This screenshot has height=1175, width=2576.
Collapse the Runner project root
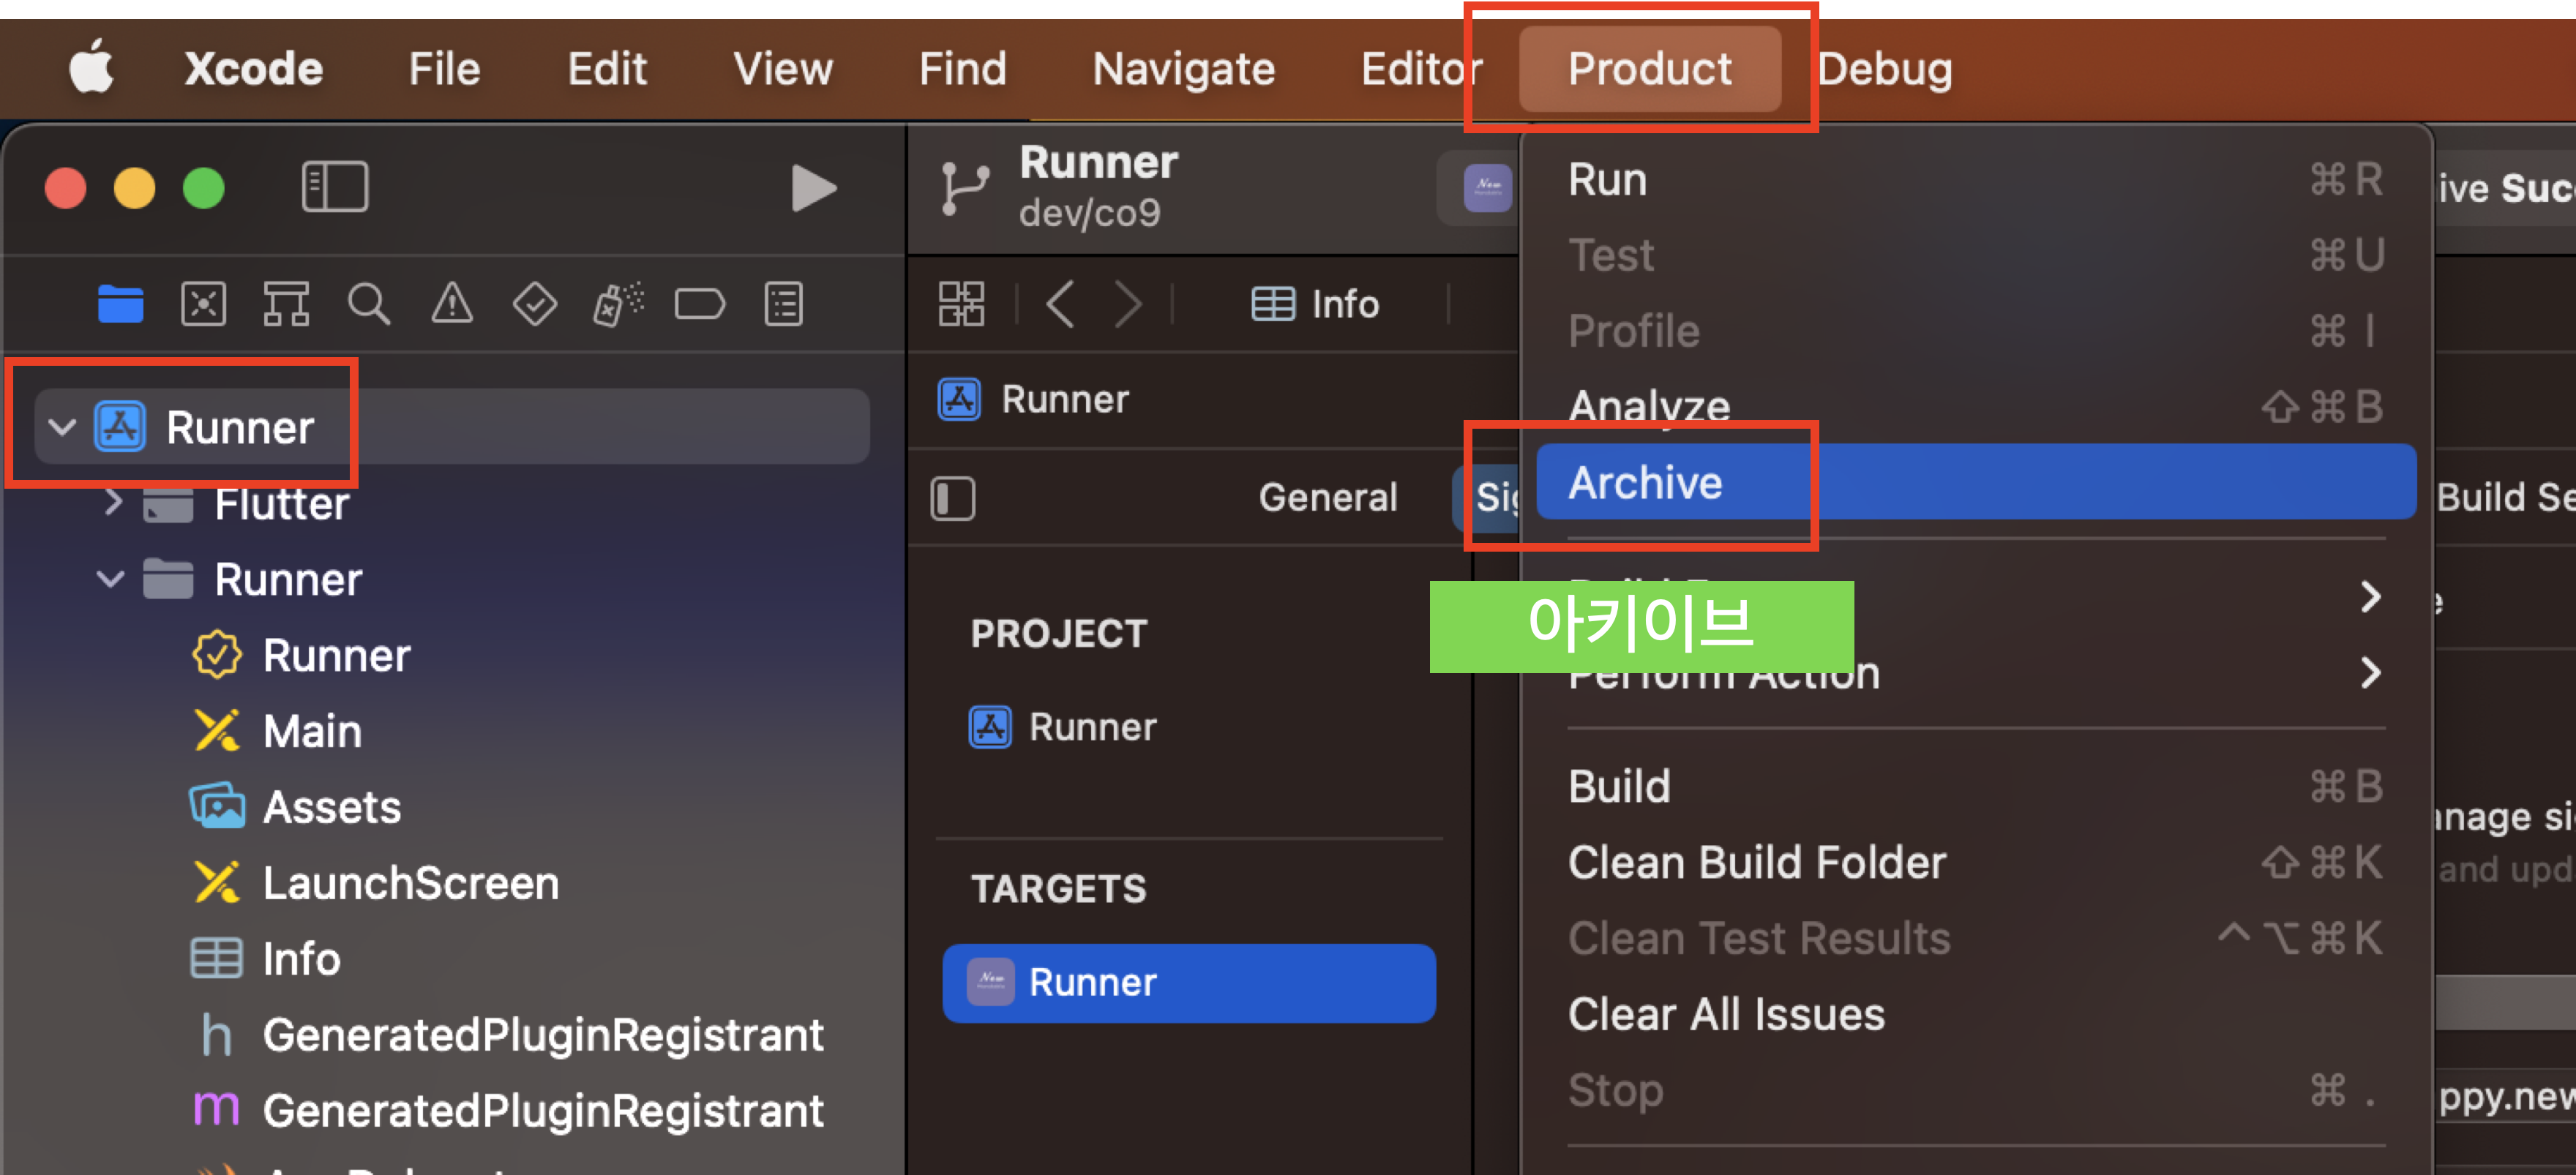point(62,428)
